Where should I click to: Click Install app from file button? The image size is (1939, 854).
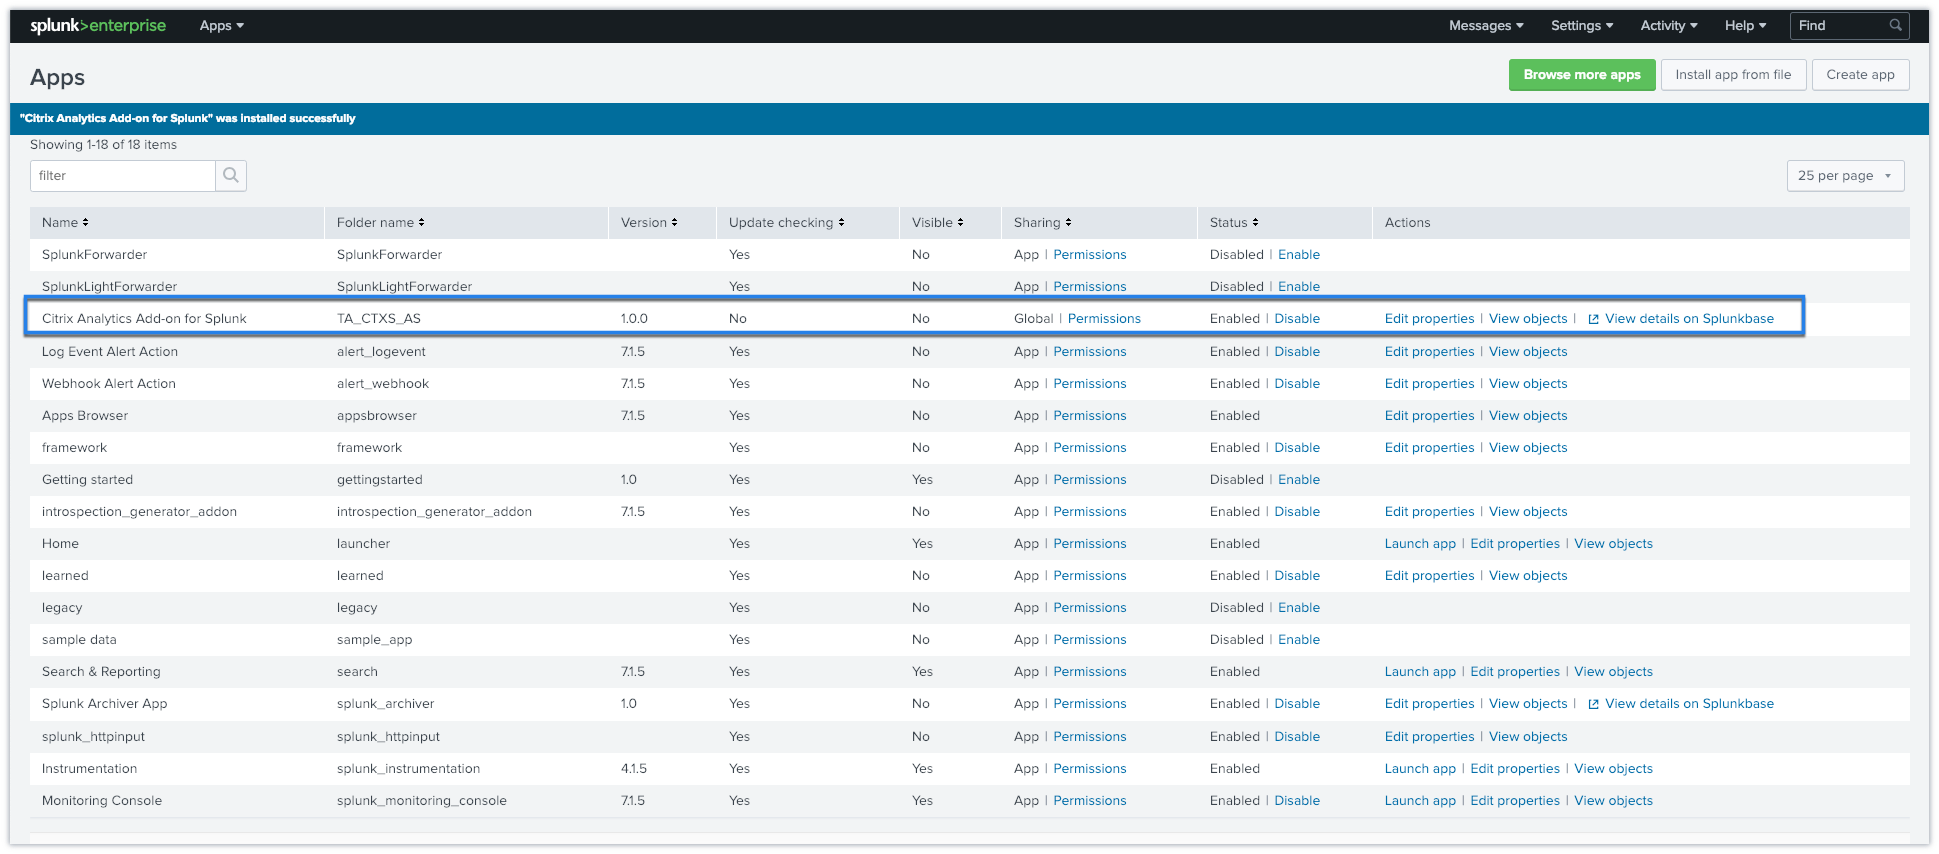[1733, 75]
